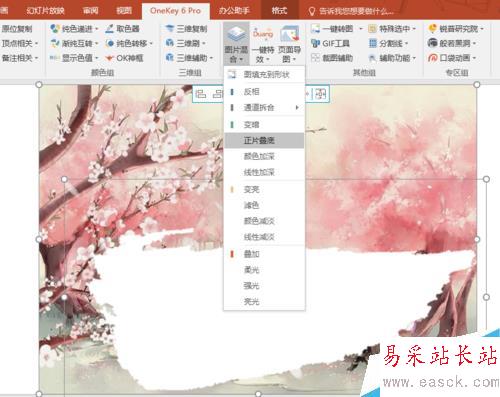Open the 显示色值 dropdown arrow
Image resolution: width=500 pixels, height=397 pixels.
pyautogui.click(x=97, y=58)
